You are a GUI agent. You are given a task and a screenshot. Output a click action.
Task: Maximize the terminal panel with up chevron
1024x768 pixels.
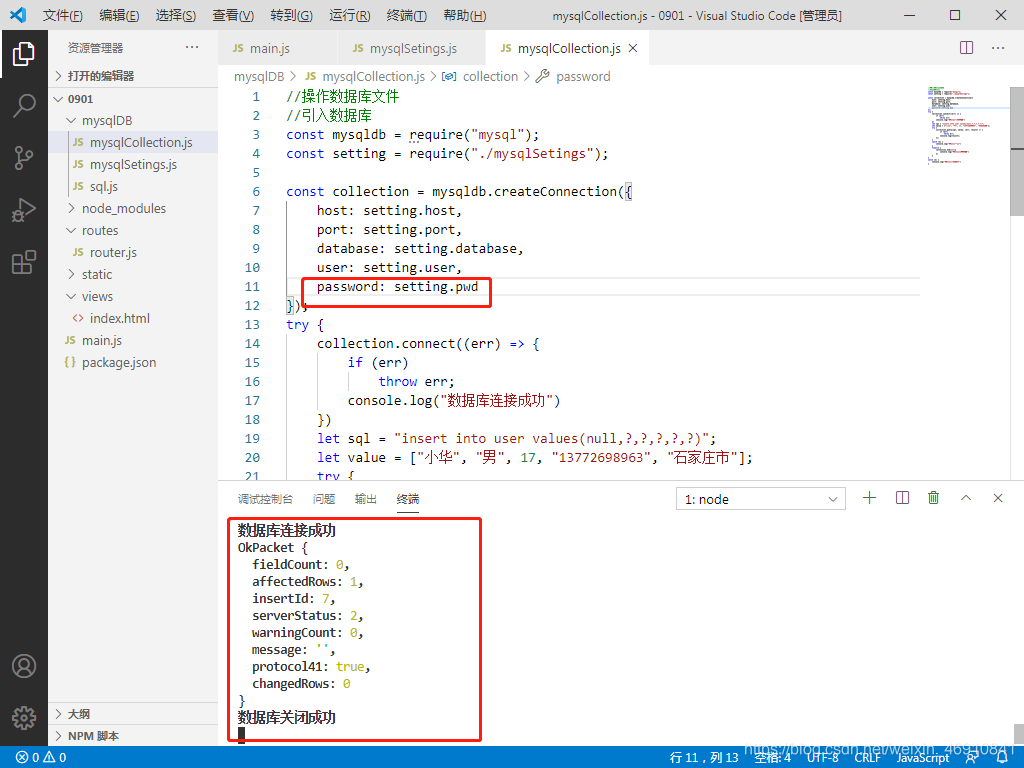point(966,498)
